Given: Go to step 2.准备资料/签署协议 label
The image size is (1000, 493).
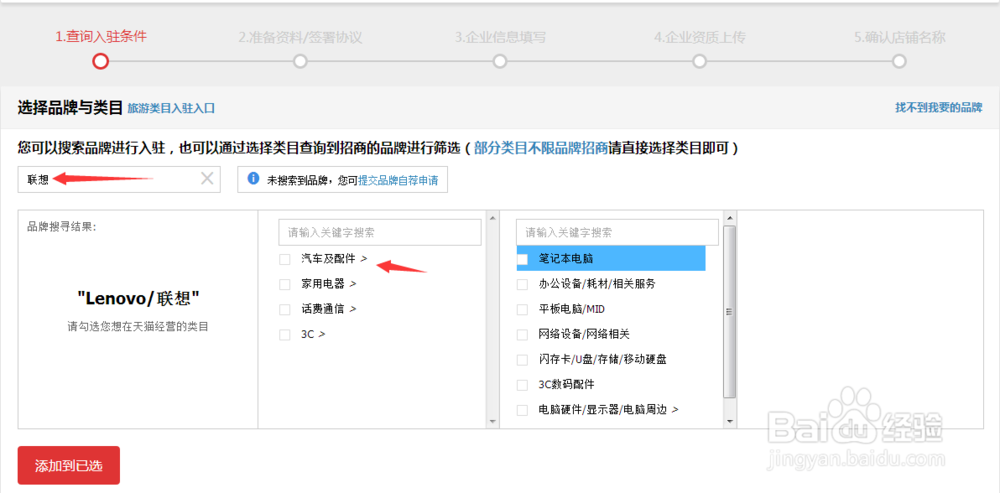Looking at the screenshot, I should pos(300,37).
